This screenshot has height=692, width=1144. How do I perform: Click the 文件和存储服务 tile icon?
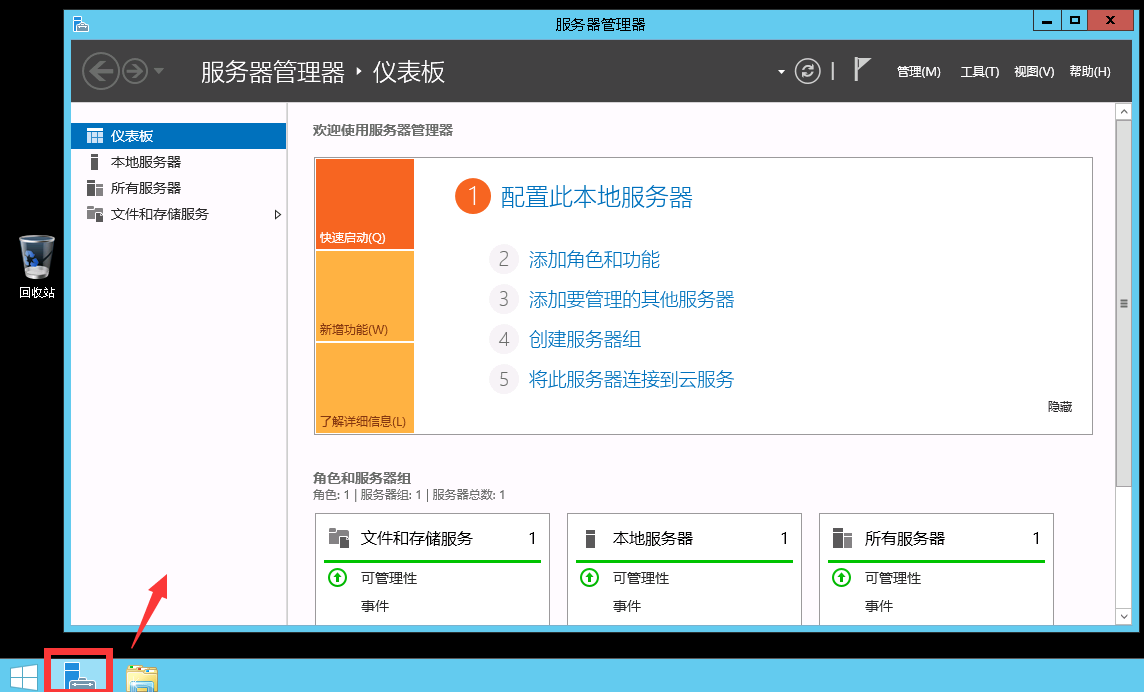(339, 538)
